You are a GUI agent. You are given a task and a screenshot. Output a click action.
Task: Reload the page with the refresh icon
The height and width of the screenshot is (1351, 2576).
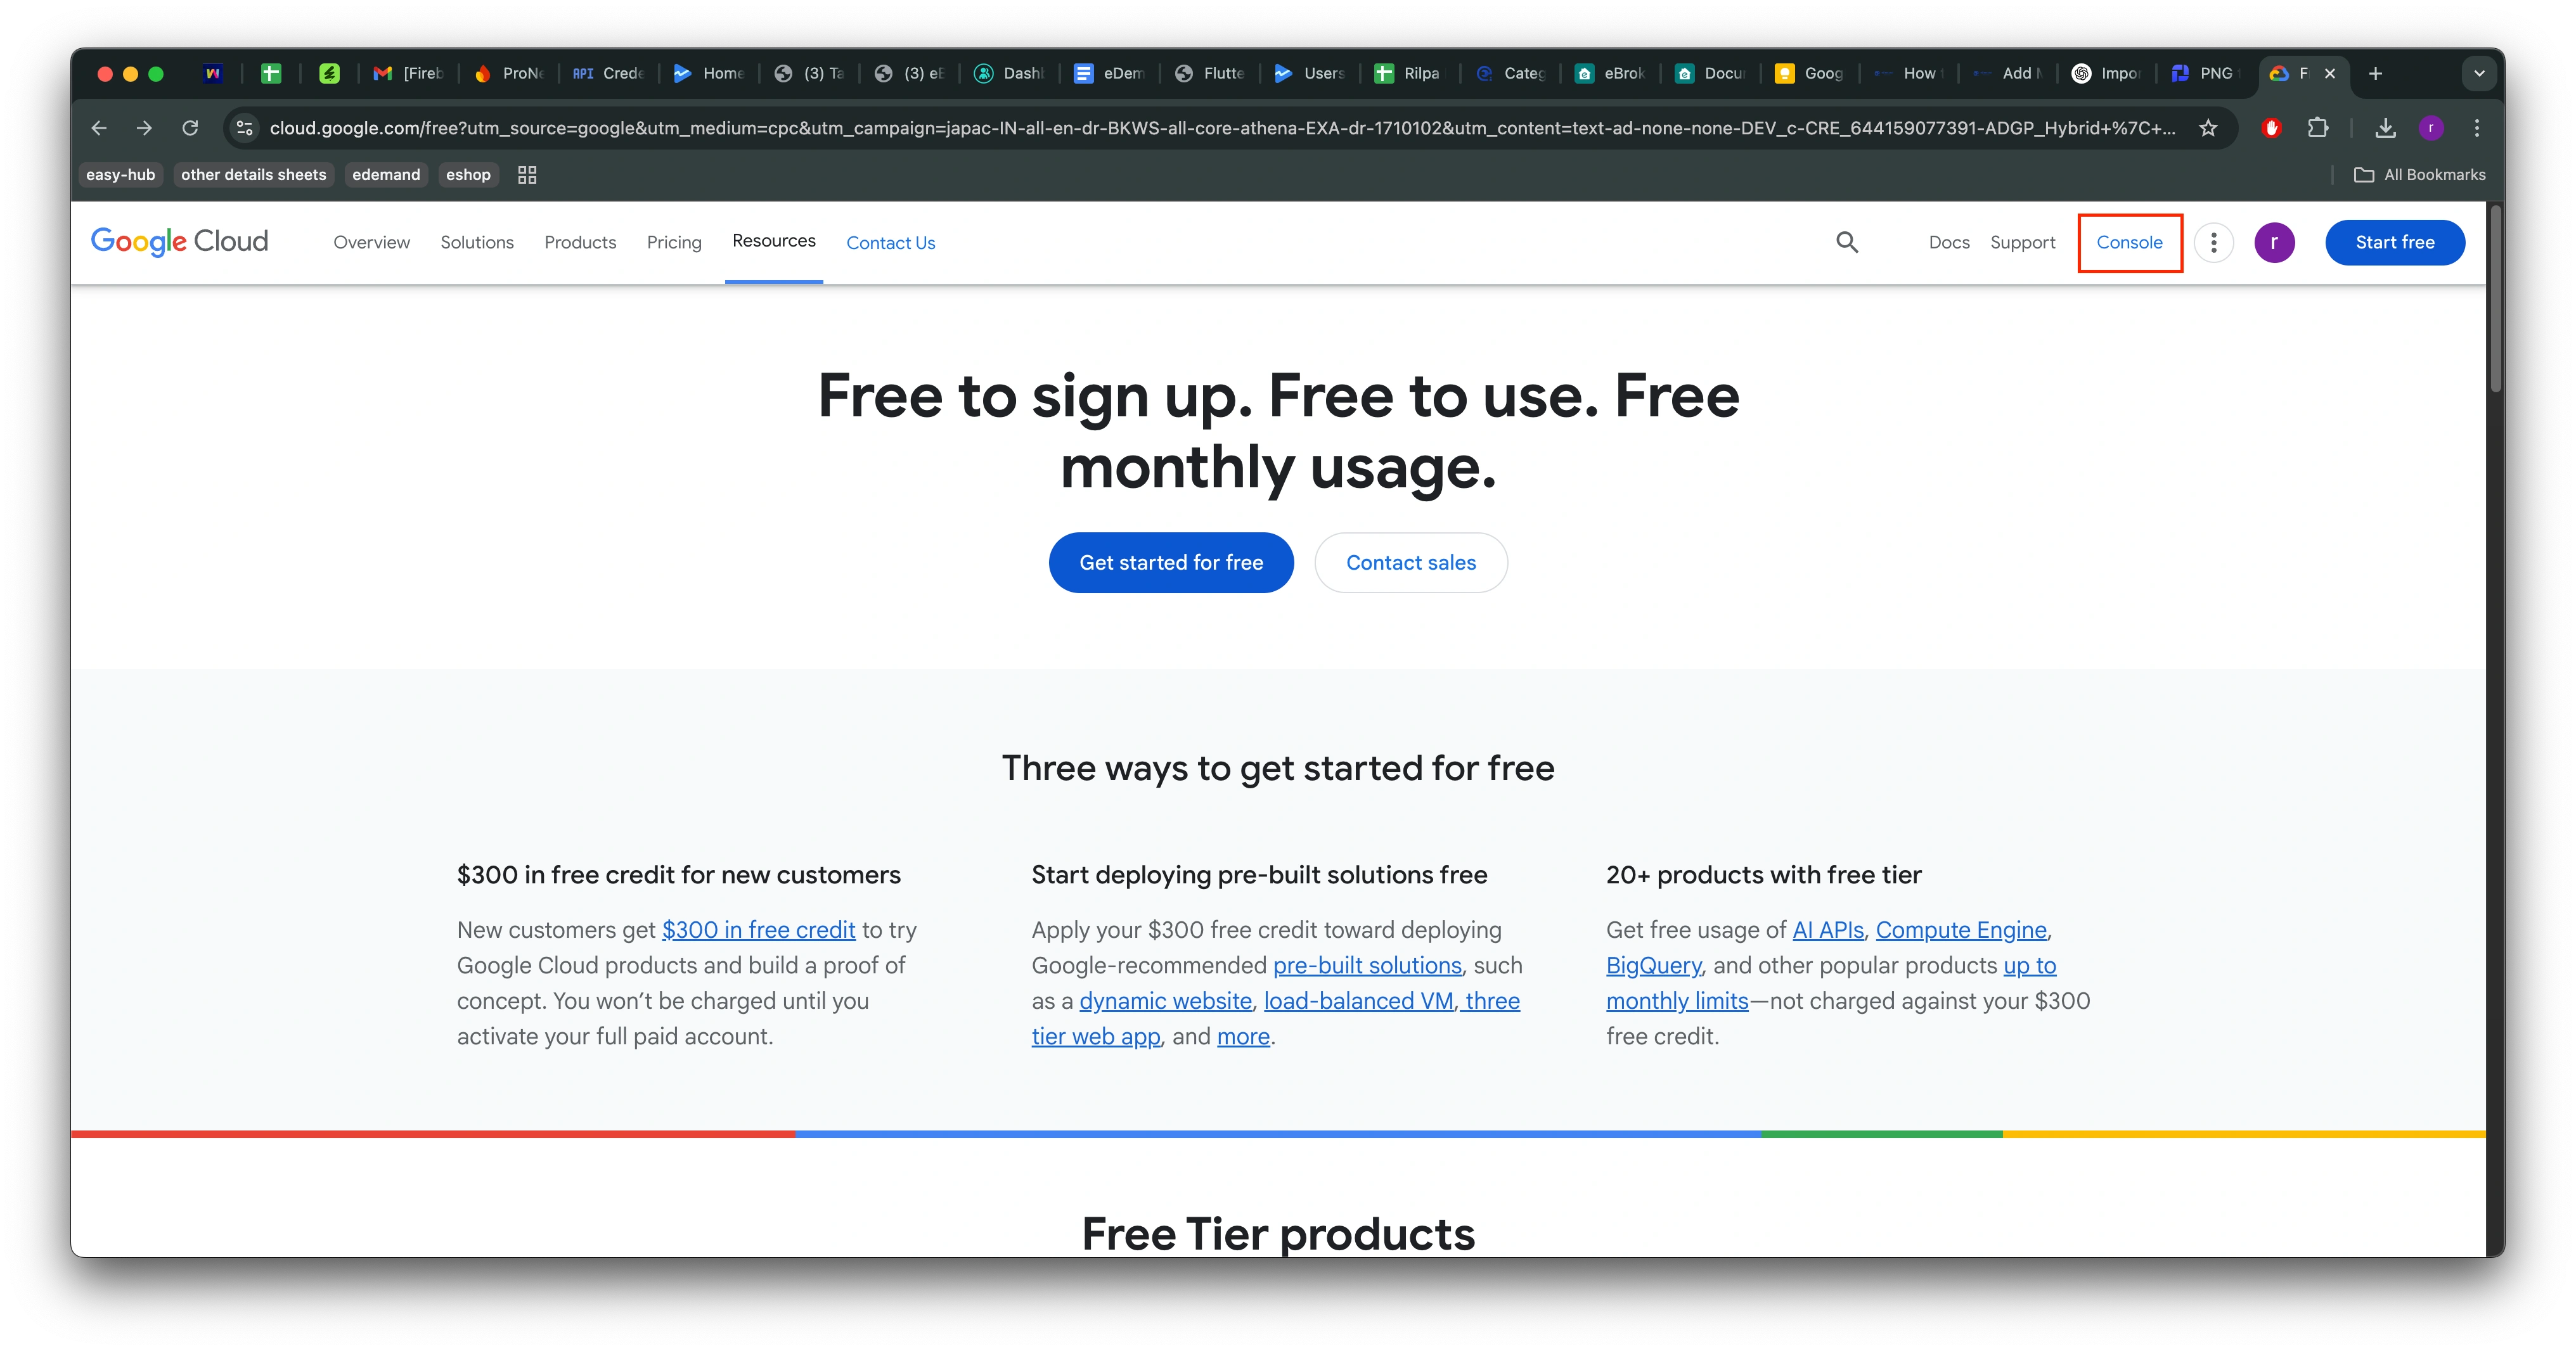(x=190, y=128)
